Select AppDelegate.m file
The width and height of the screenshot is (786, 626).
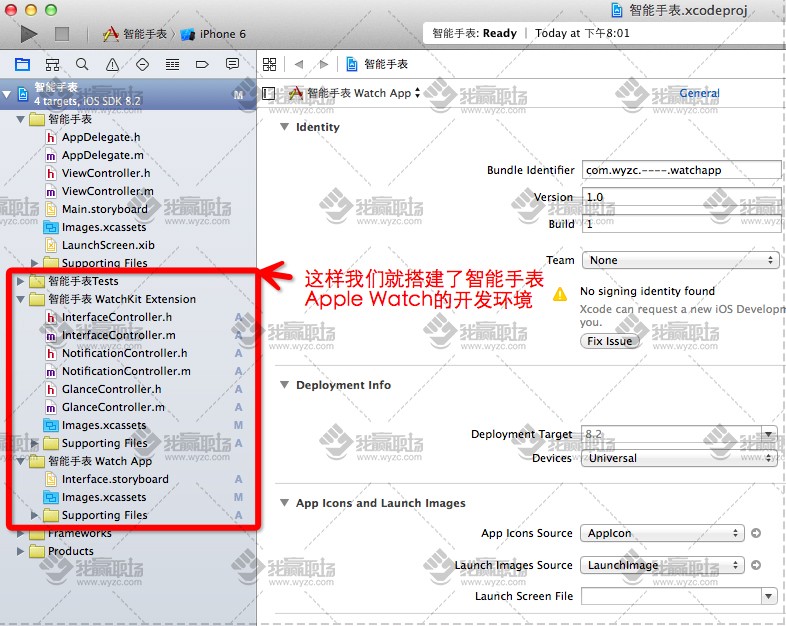[102, 155]
